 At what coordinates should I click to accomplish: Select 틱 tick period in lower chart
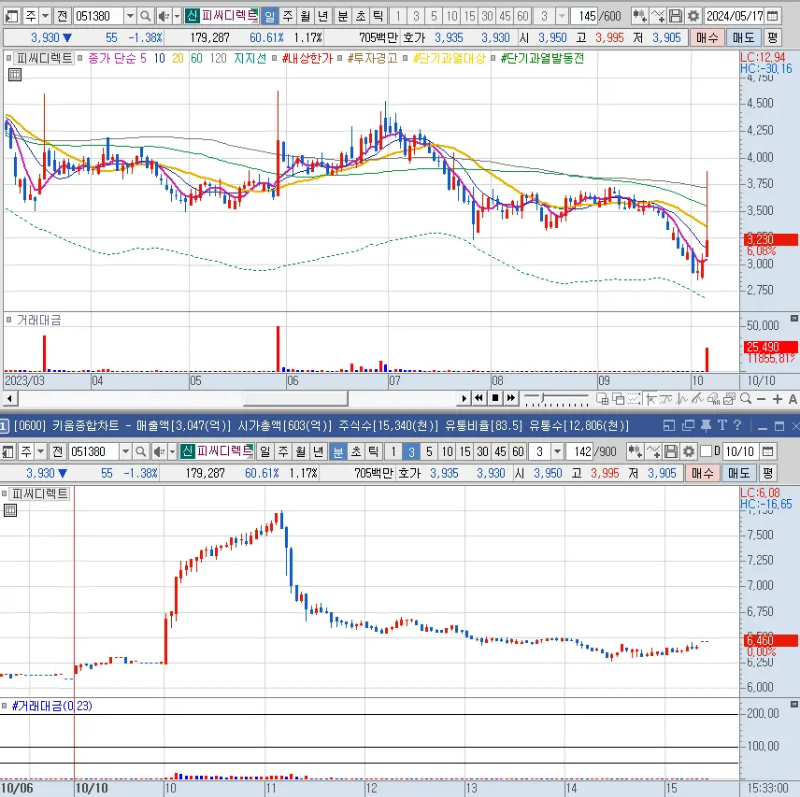[373, 452]
